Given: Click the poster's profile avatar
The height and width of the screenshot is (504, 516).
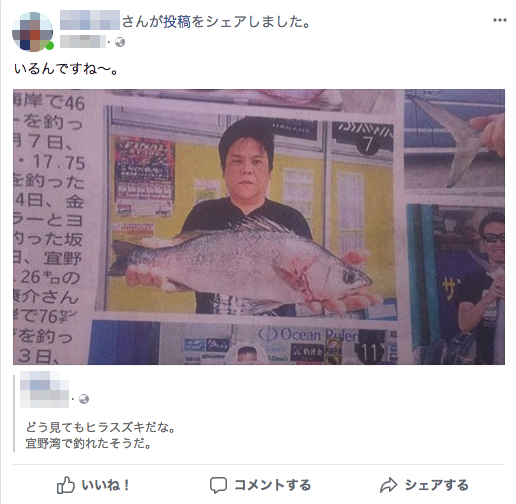Looking at the screenshot, I should (x=32, y=32).
